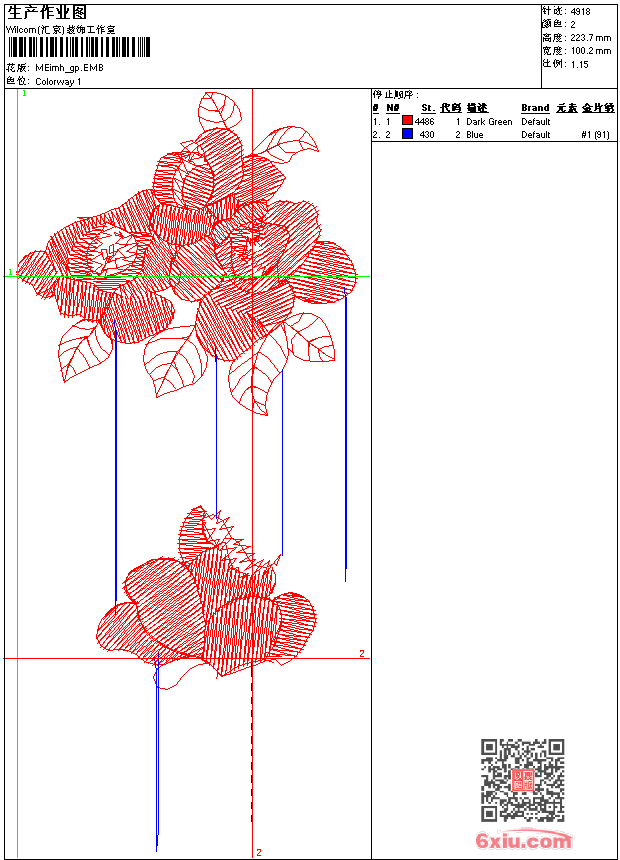Click stitch count 4486 in row 1
Image resolution: width=620 pixels, height=860 pixels.
coord(424,122)
